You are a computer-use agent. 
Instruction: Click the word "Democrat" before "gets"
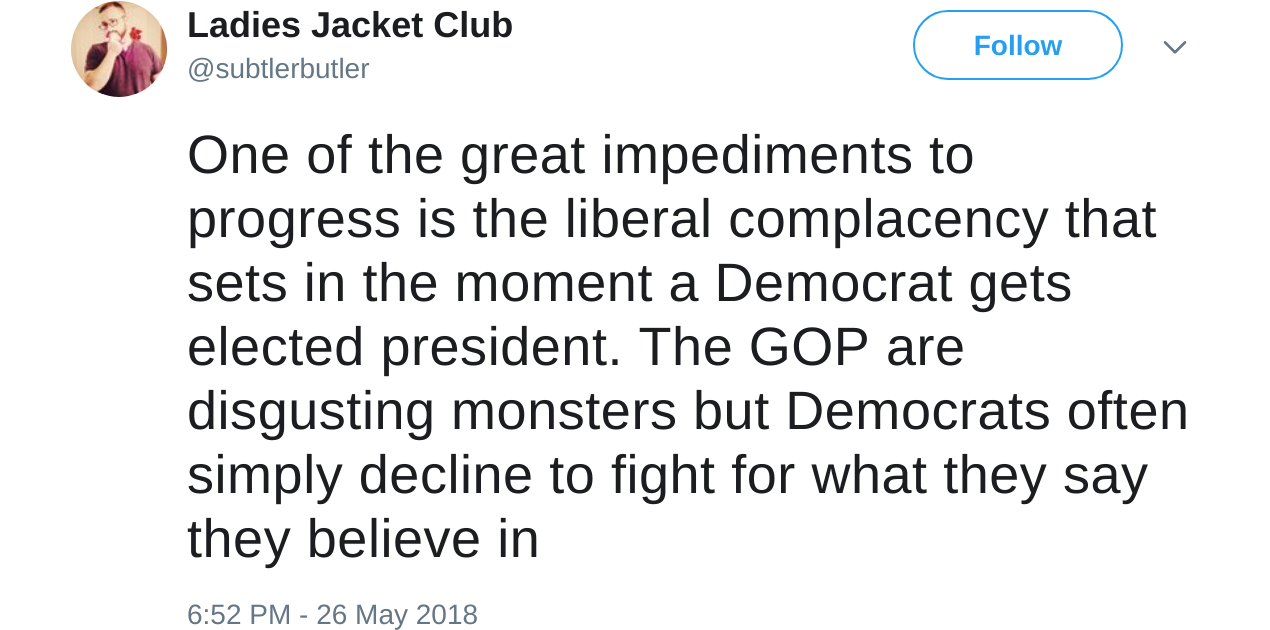click(833, 284)
